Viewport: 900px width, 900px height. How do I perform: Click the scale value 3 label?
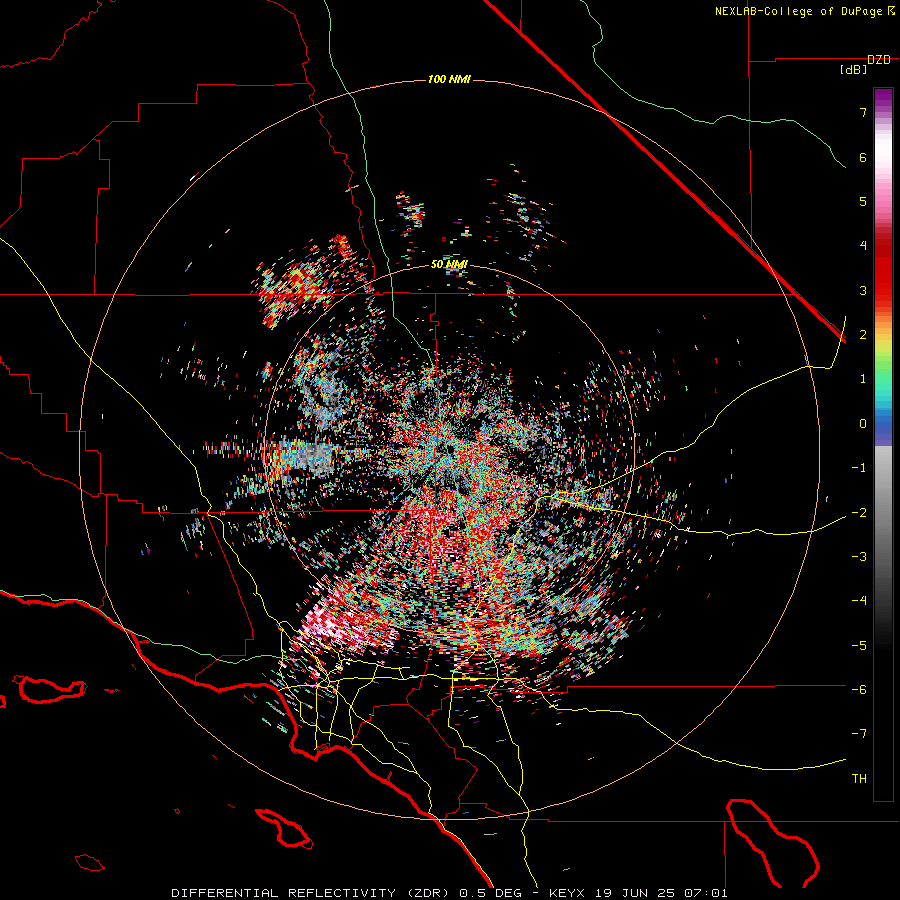863,290
